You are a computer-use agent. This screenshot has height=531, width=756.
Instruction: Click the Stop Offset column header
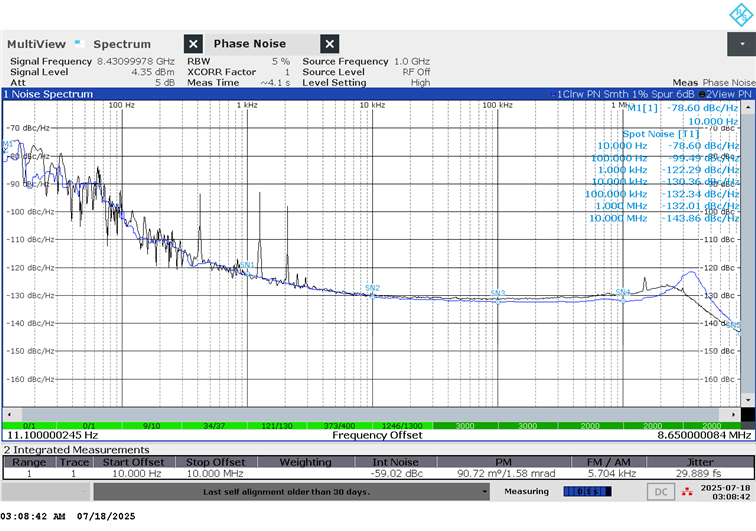coord(216,462)
